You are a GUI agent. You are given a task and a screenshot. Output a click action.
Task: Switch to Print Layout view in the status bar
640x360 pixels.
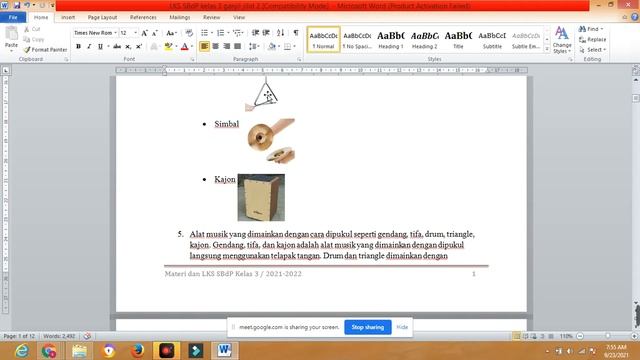point(517,336)
